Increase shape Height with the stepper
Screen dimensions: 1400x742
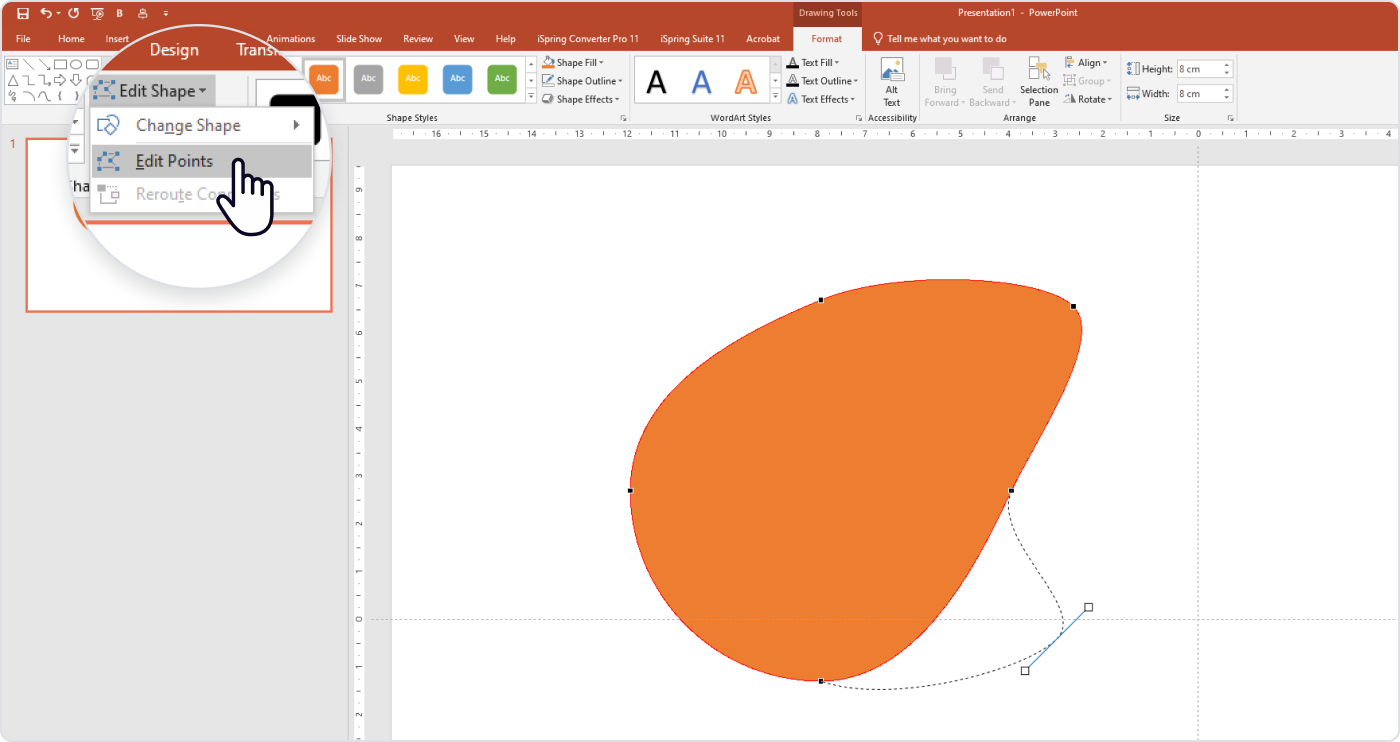point(1227,63)
